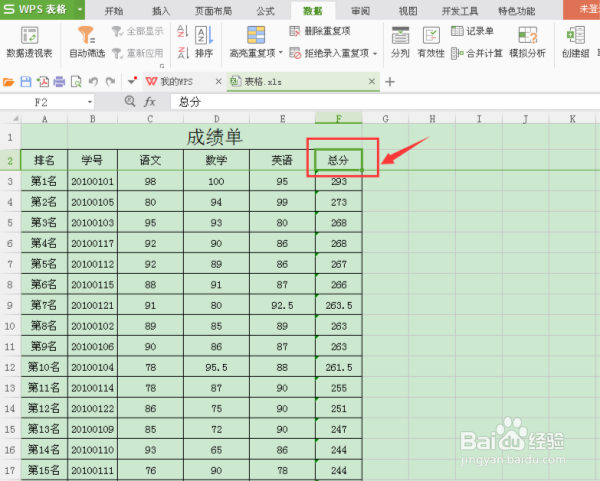This screenshot has height=481, width=600.
Task: Open the sort group dialog launcher
Action: pos(162,66)
